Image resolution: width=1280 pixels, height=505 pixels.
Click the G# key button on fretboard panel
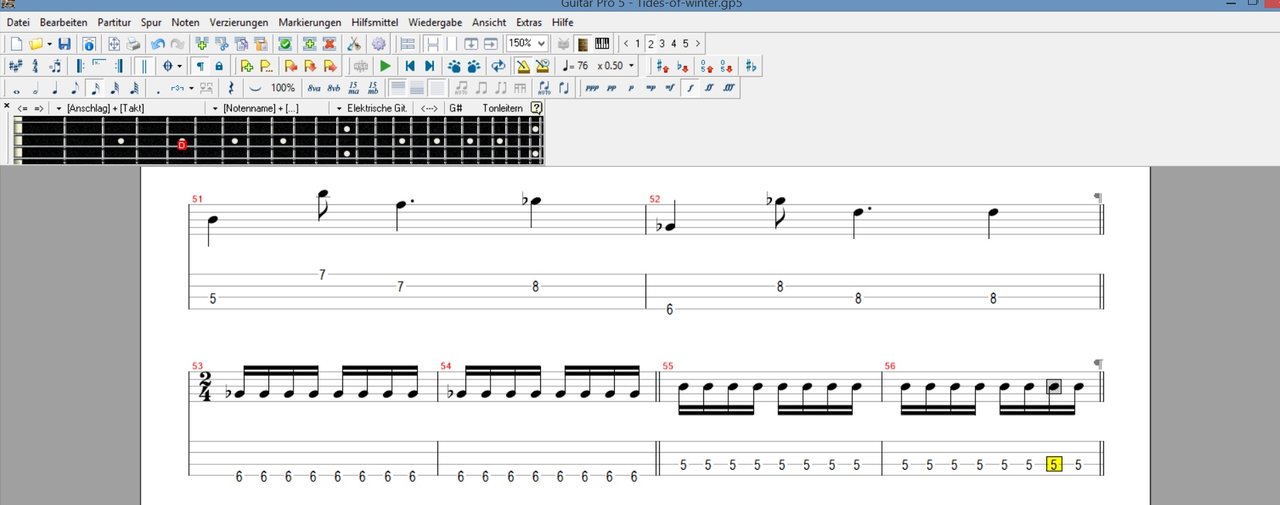[x=455, y=108]
